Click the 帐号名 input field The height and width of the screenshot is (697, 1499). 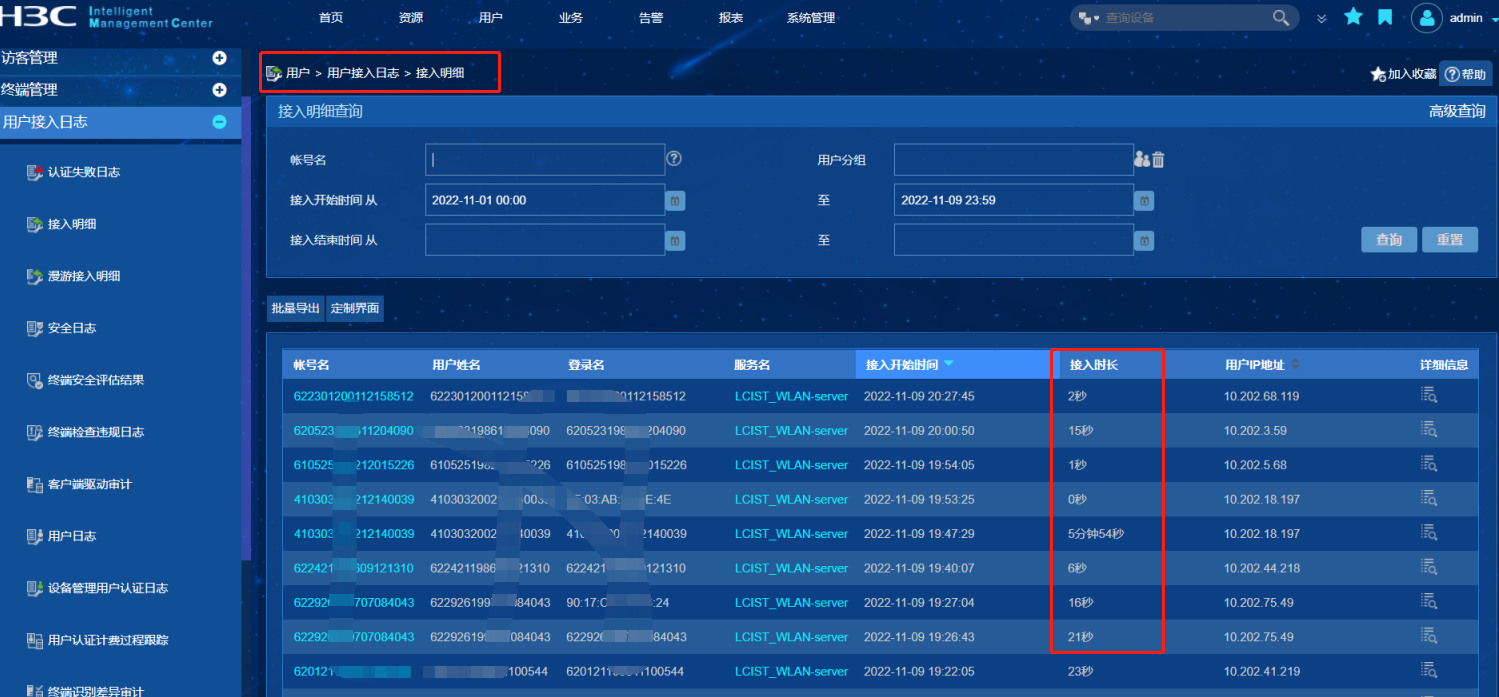click(x=545, y=159)
